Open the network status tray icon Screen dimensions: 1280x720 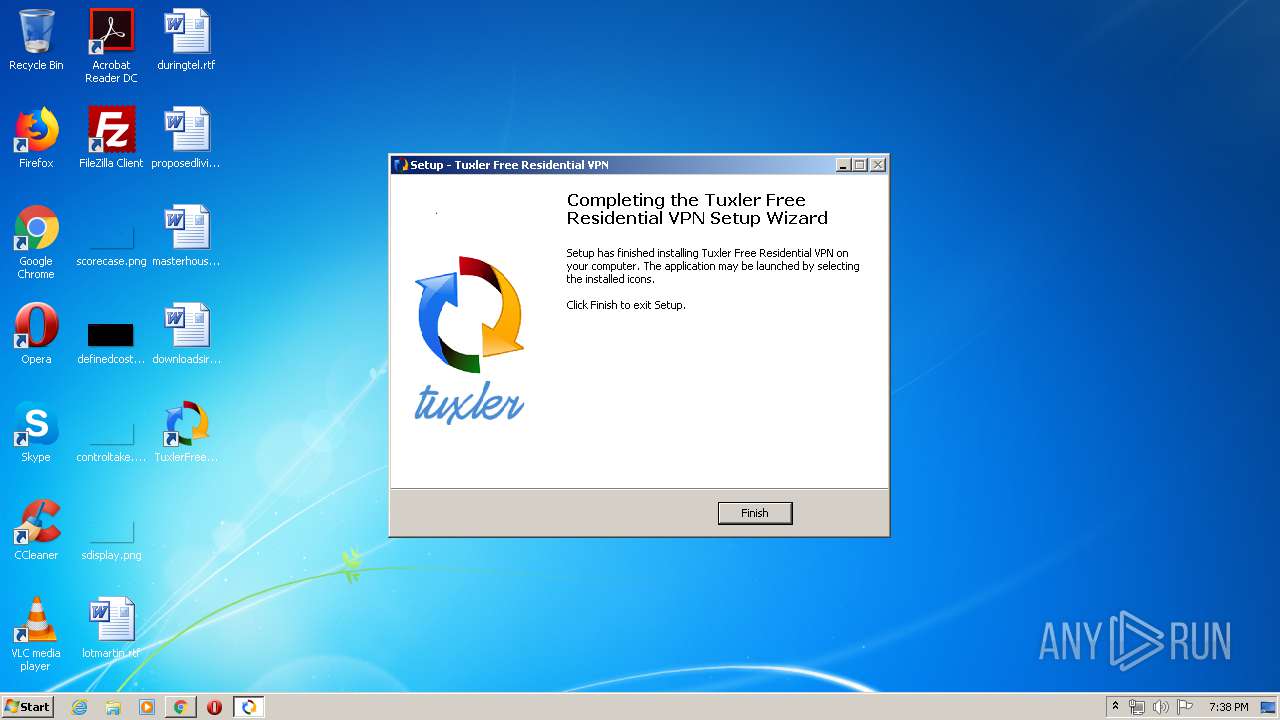[x=1137, y=707]
